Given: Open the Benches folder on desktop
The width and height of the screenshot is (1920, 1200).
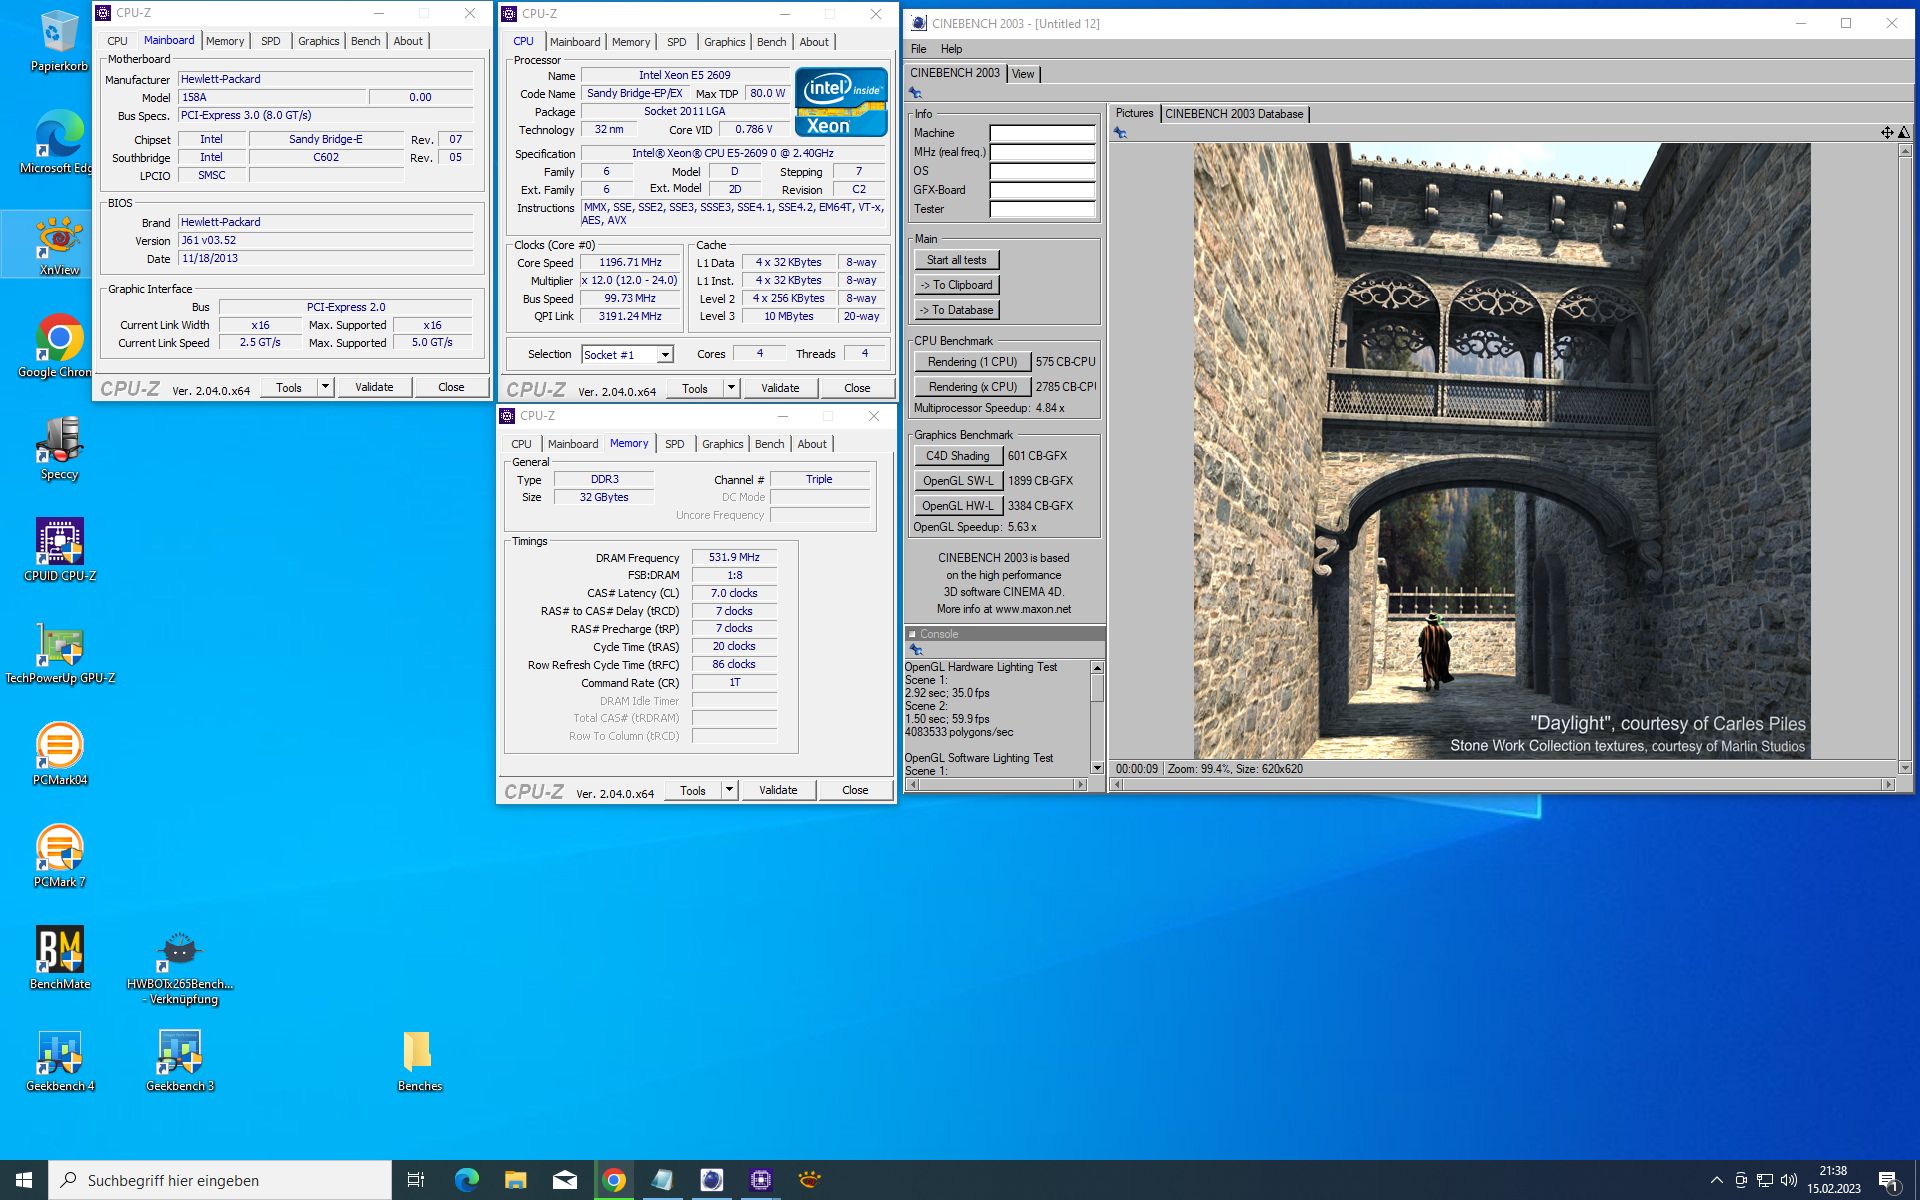Looking at the screenshot, I should coord(419,1060).
